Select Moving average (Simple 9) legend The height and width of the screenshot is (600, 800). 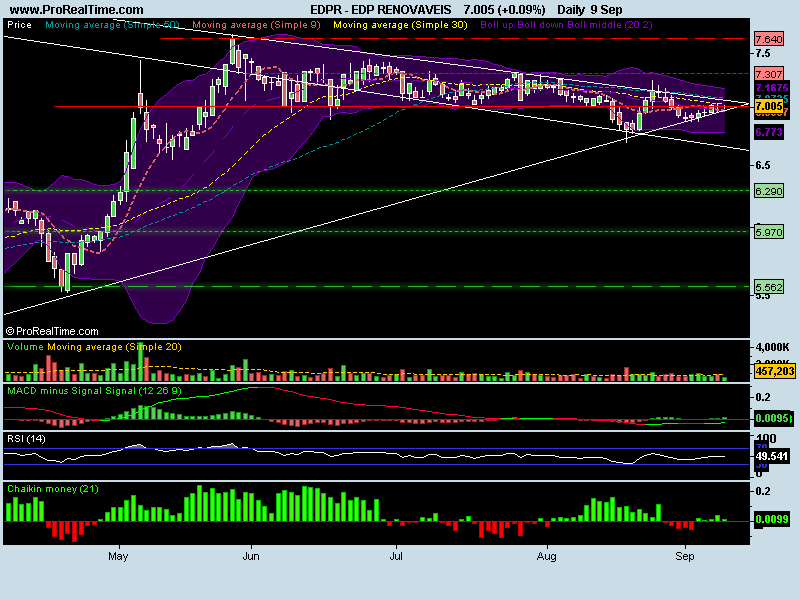[256, 24]
